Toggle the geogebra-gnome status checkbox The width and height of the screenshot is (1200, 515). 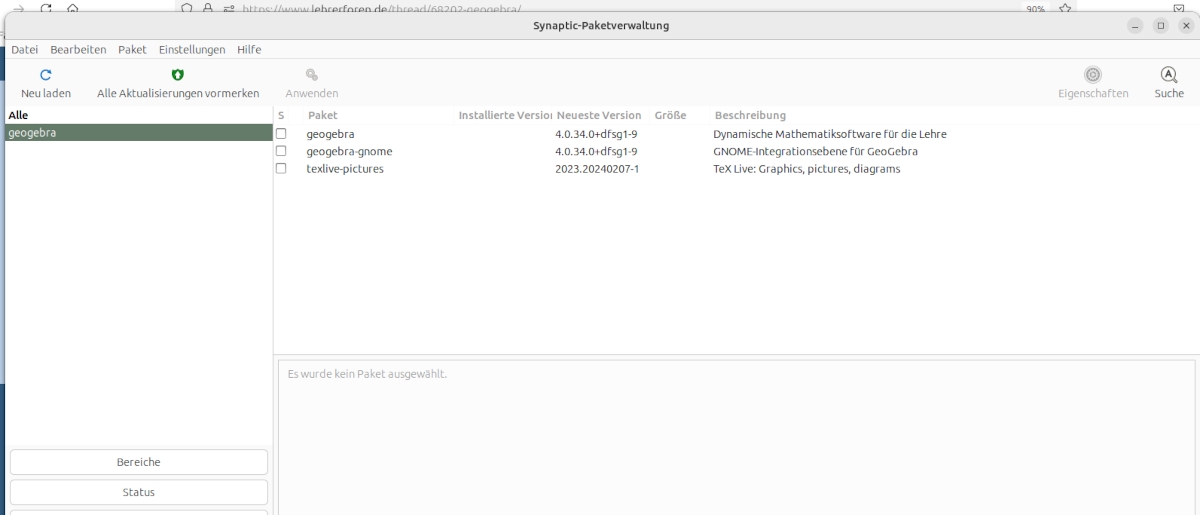pos(281,151)
